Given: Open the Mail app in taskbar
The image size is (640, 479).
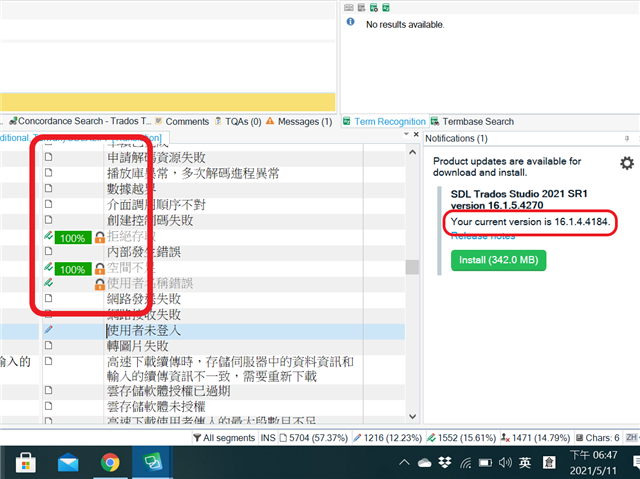Looking at the screenshot, I should click(x=68, y=463).
